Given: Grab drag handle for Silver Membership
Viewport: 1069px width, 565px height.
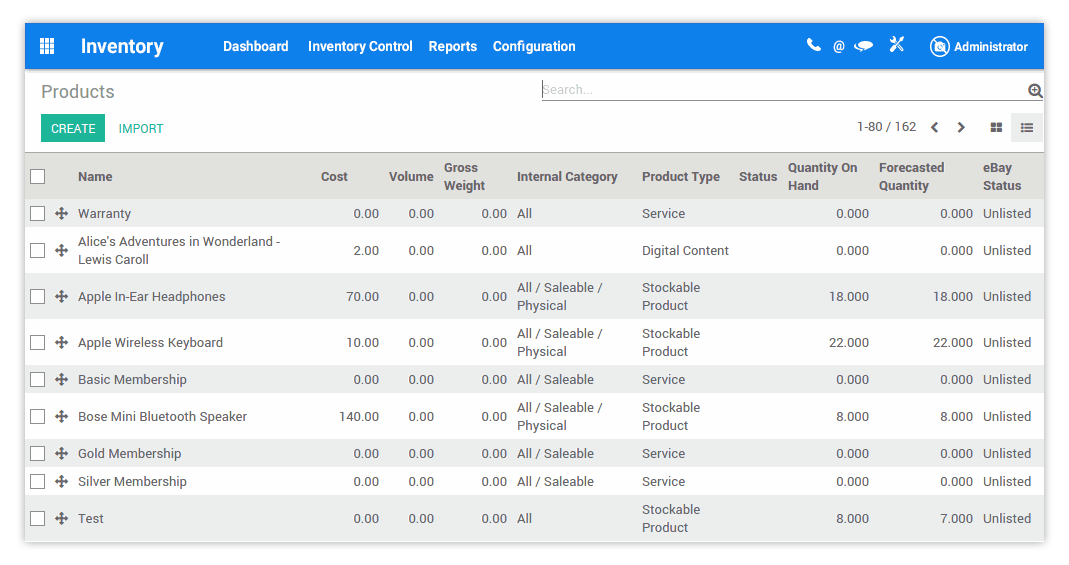Looking at the screenshot, I should pyautogui.click(x=61, y=481).
